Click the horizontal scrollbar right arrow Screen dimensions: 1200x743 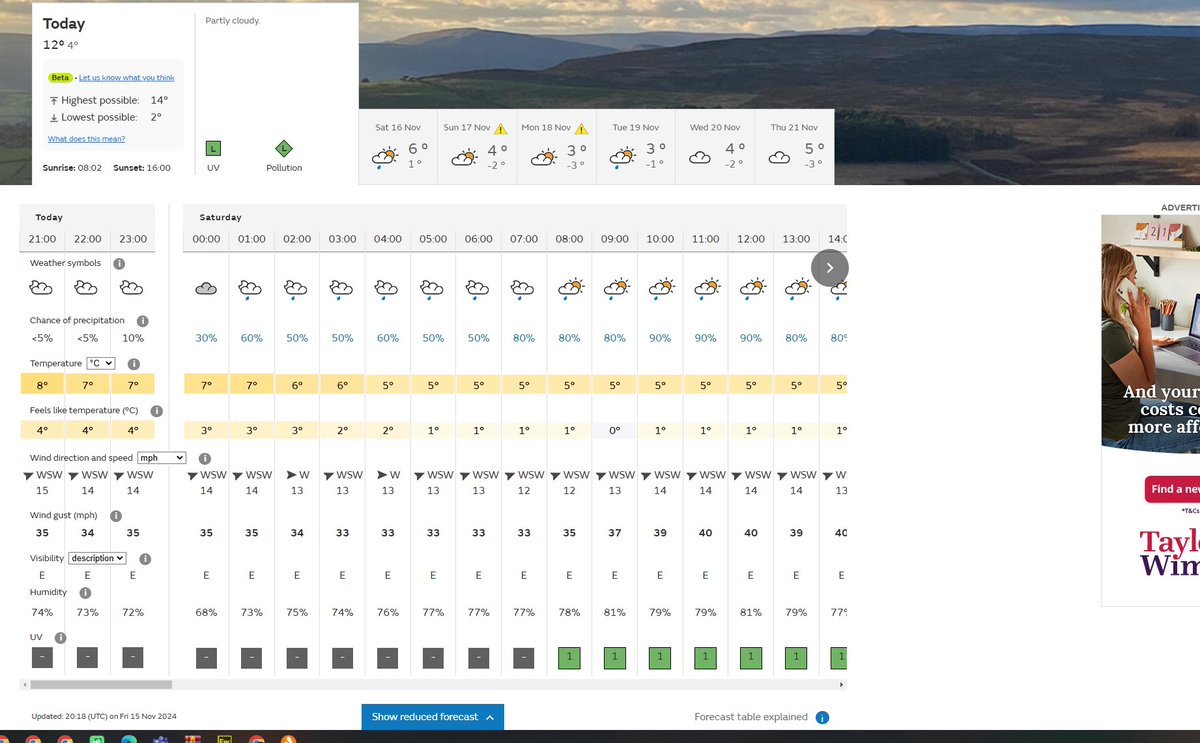tap(841, 685)
